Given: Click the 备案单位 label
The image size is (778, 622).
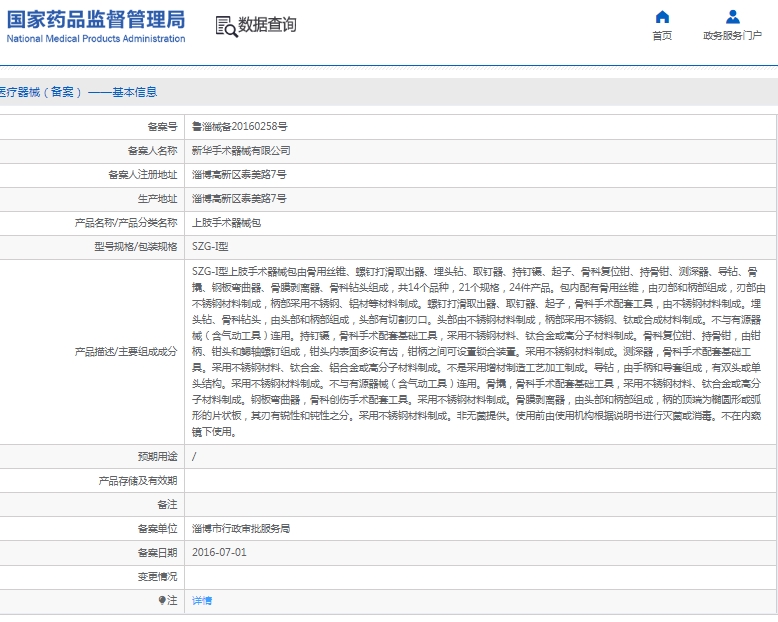Looking at the screenshot, I should point(157,528).
